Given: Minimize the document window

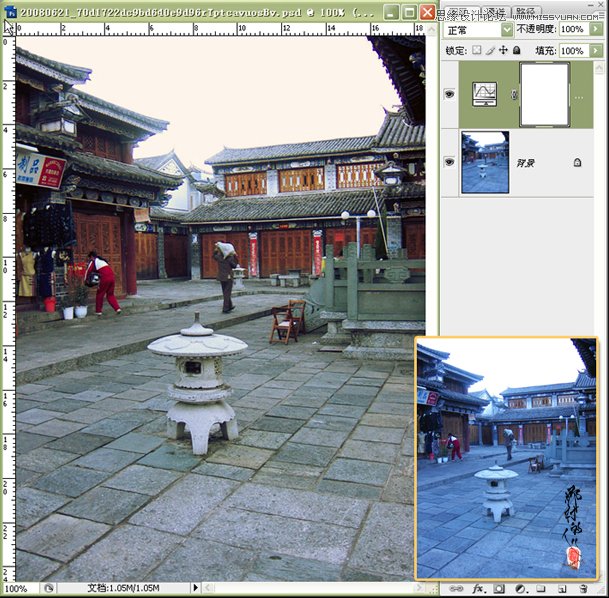Looking at the screenshot, I should pyautogui.click(x=391, y=12).
